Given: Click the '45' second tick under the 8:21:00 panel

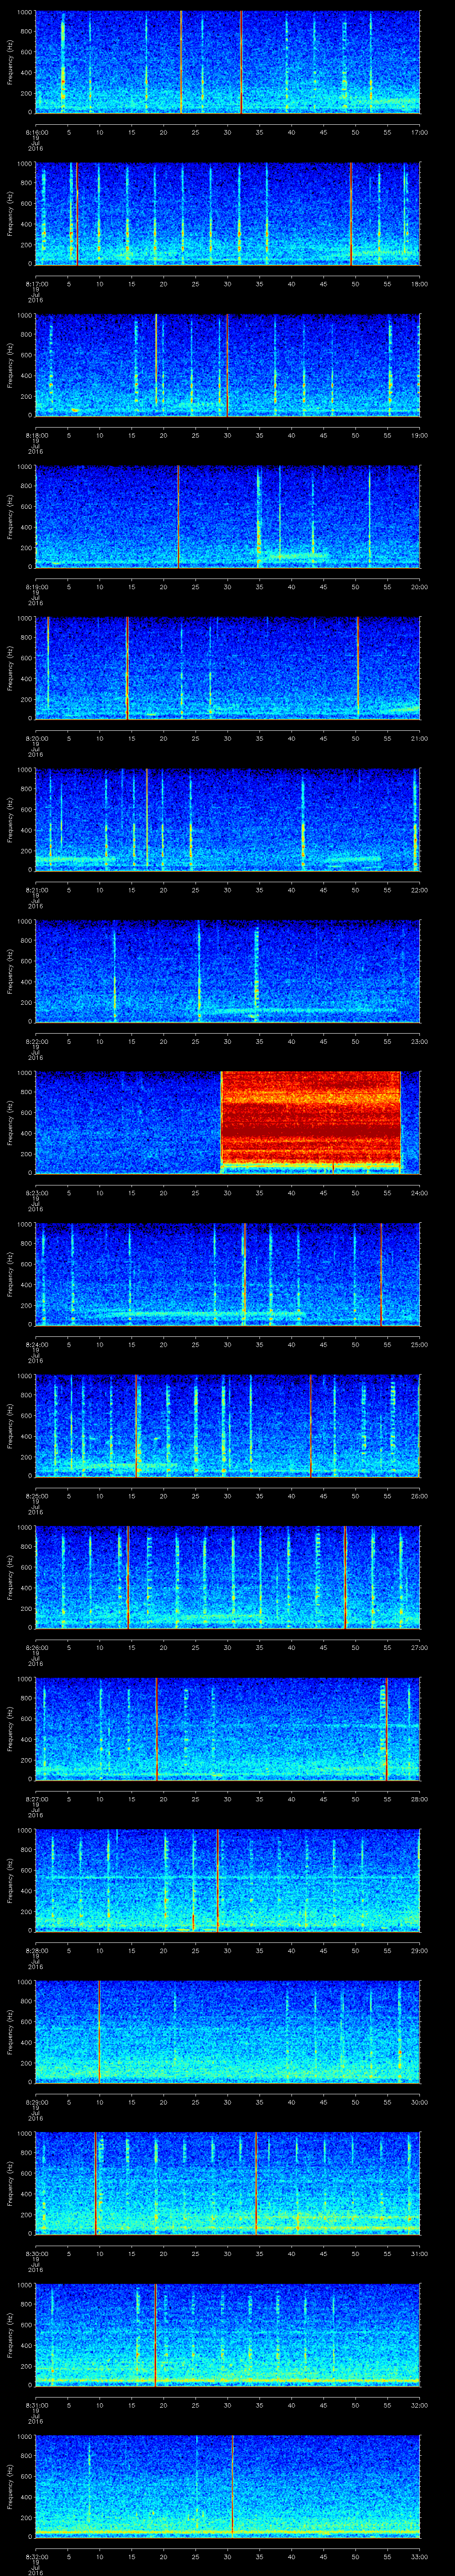Looking at the screenshot, I should (x=323, y=890).
